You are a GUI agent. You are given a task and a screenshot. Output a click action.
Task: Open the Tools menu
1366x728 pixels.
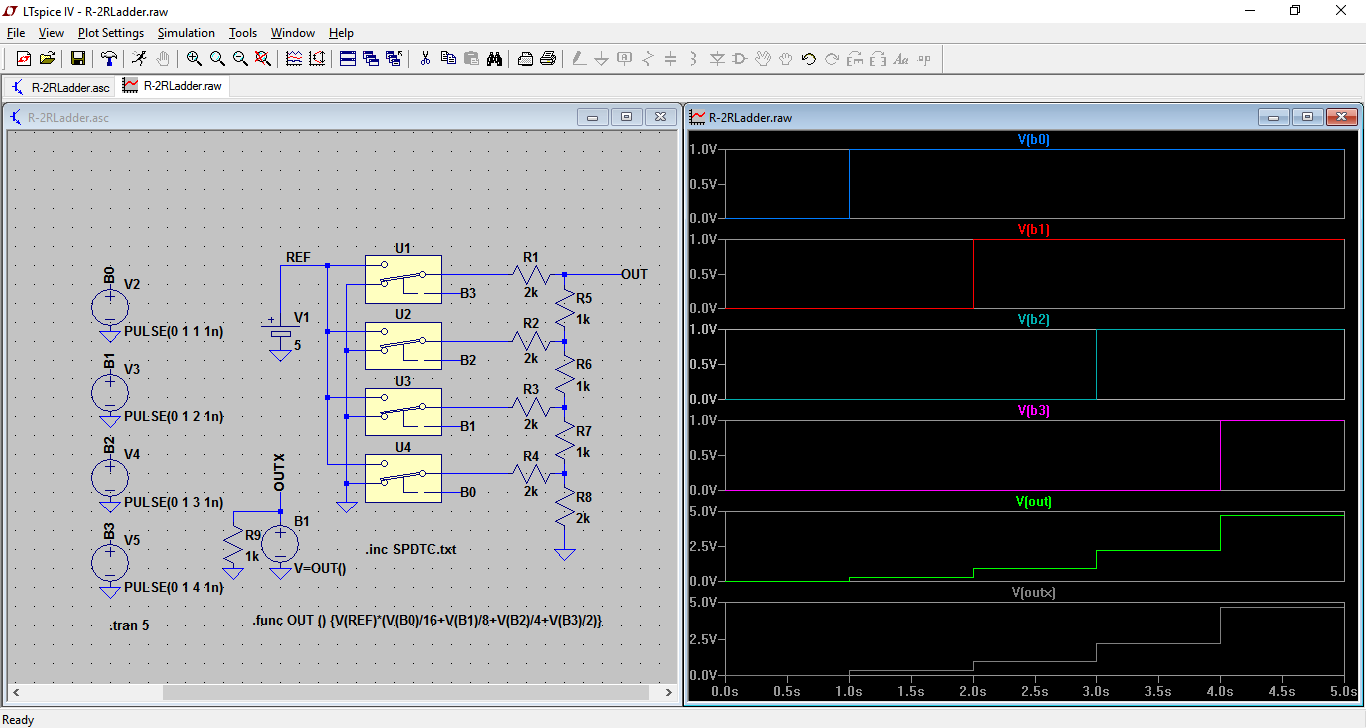[243, 33]
